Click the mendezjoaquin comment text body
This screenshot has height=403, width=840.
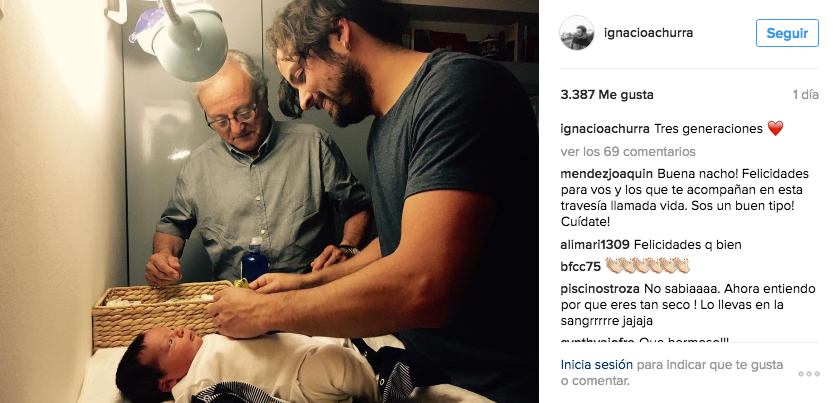tap(681, 198)
